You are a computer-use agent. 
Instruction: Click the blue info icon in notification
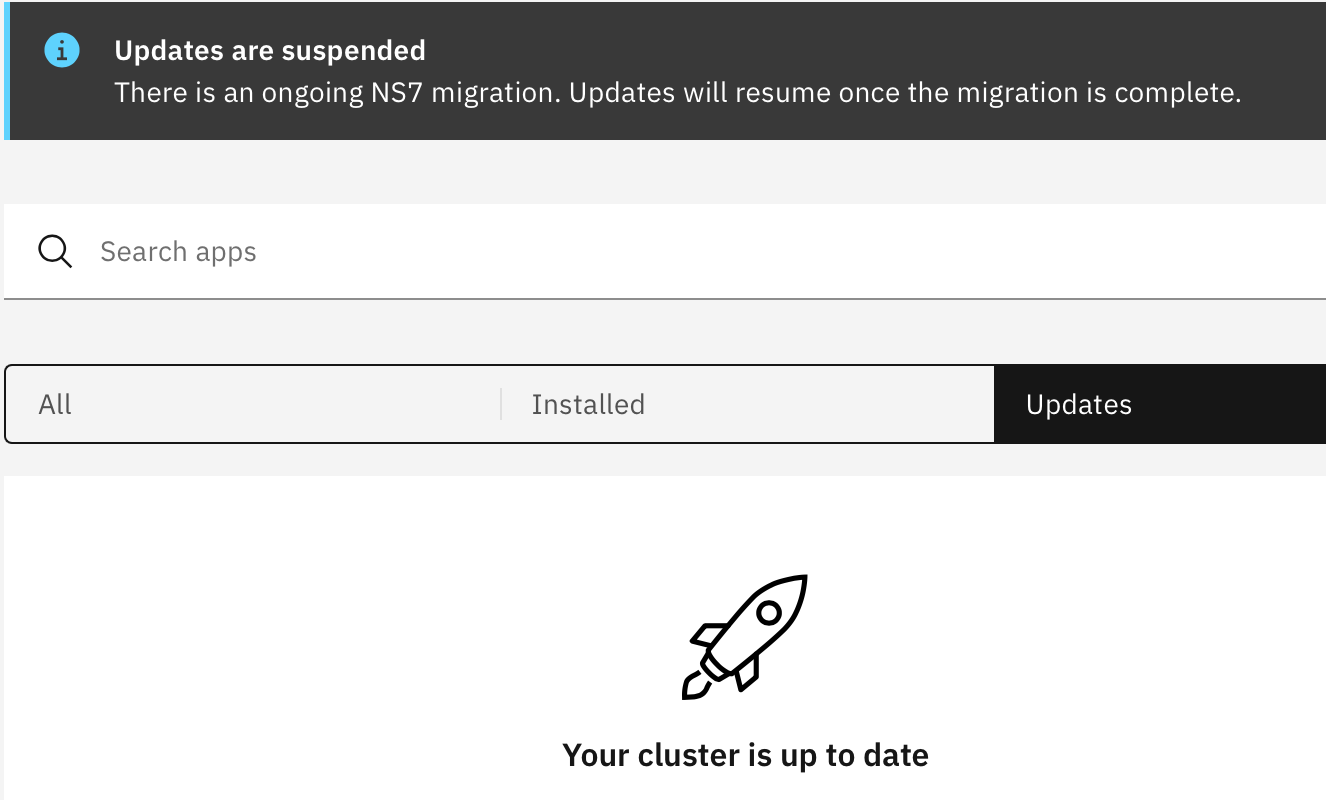[x=62, y=50]
